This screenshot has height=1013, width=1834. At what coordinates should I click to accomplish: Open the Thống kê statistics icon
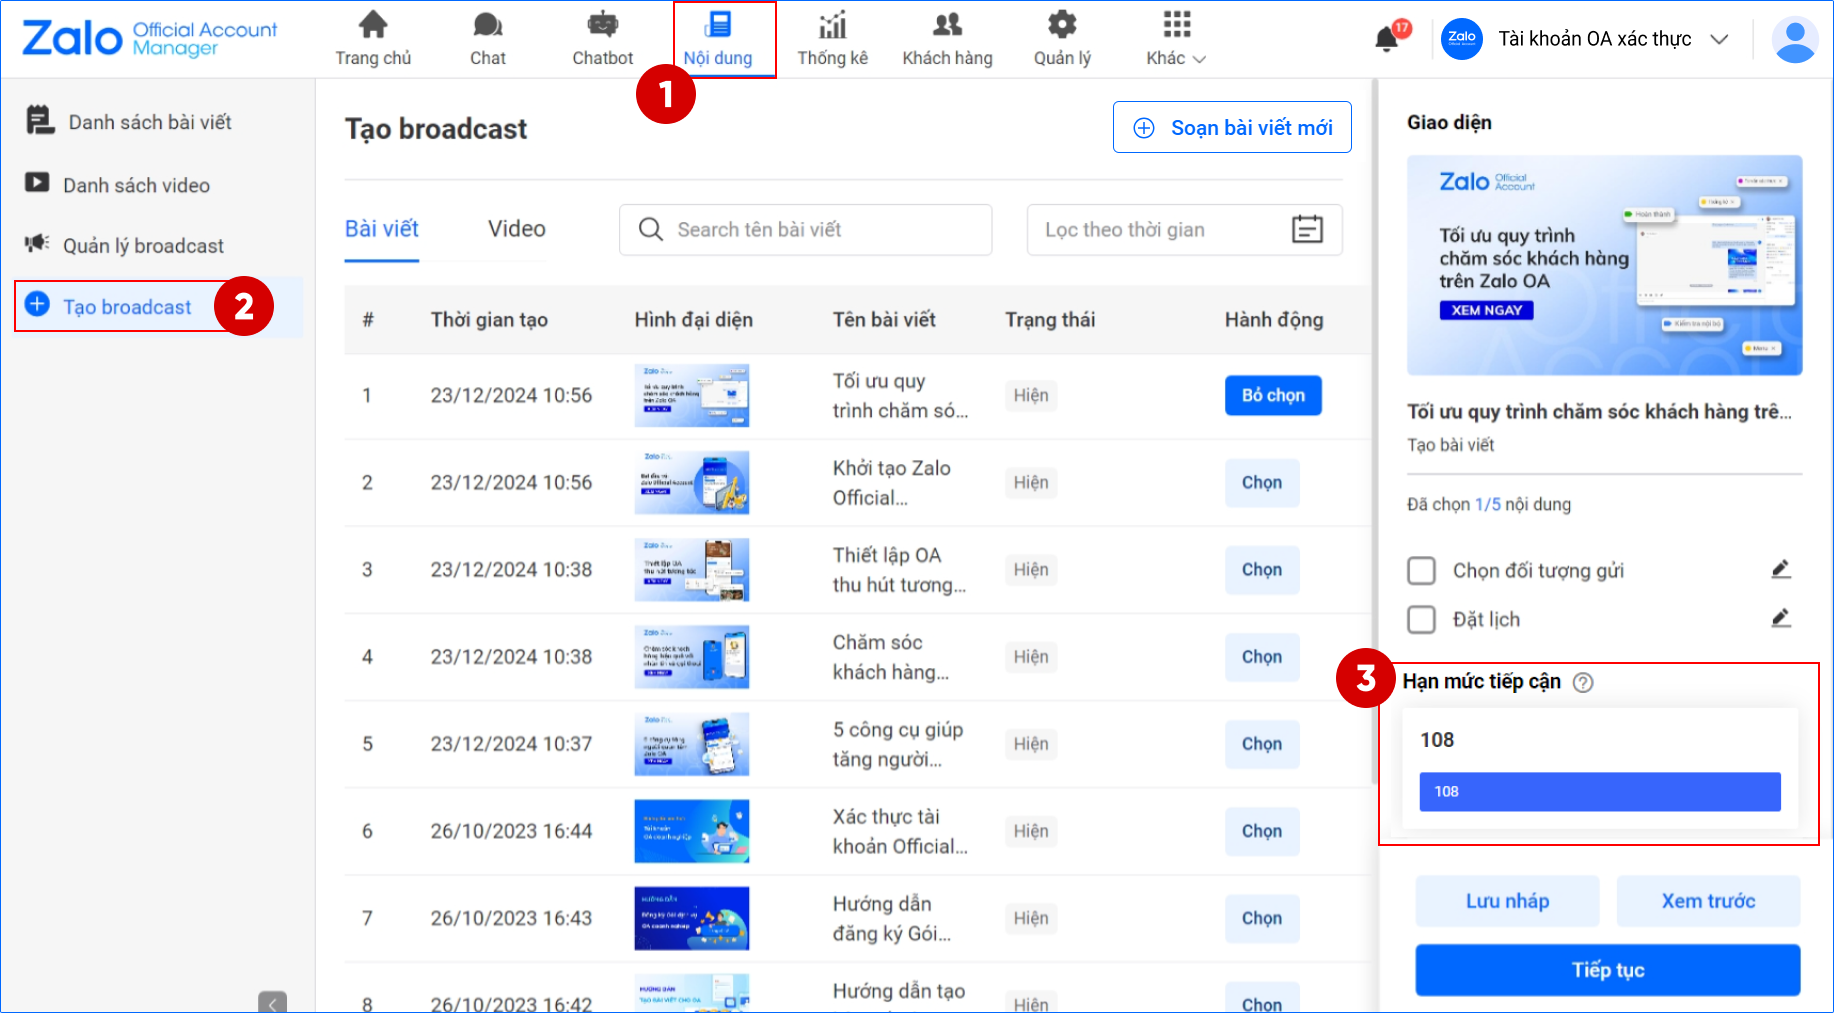click(832, 25)
